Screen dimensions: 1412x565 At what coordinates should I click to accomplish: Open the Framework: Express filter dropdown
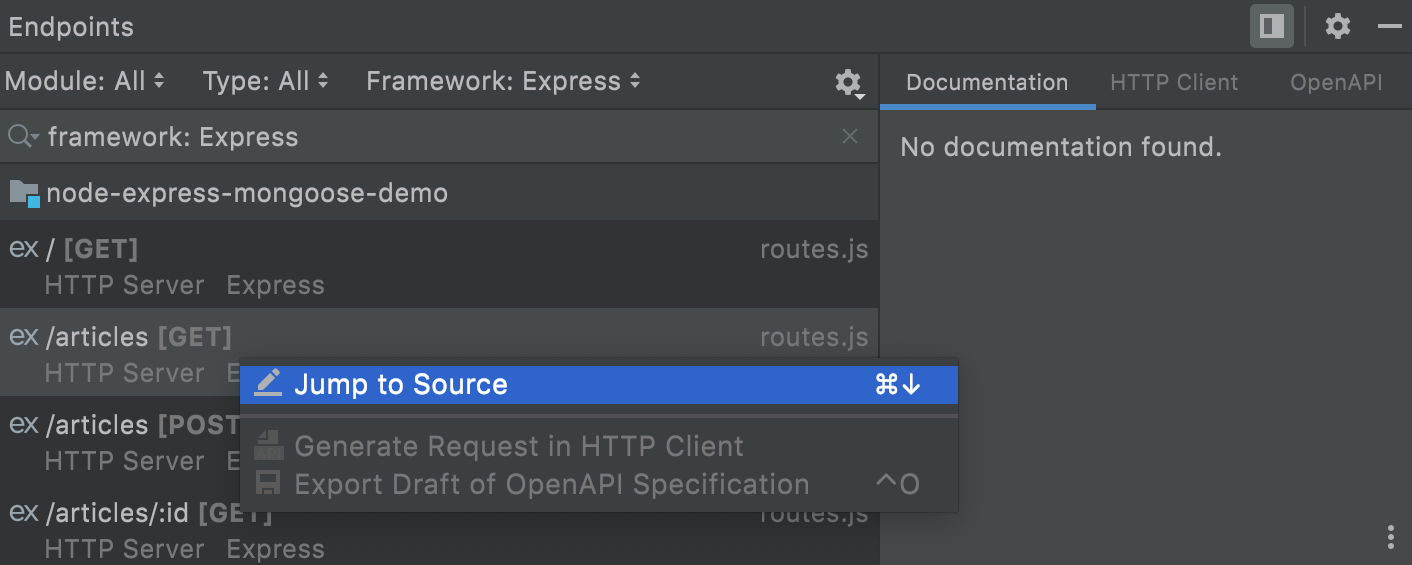[x=503, y=82]
